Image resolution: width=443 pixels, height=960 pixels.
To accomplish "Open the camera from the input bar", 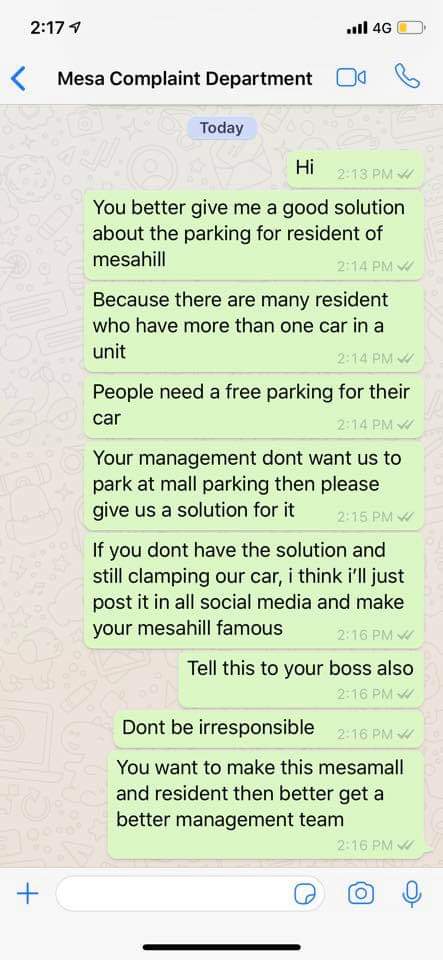I will tap(361, 894).
